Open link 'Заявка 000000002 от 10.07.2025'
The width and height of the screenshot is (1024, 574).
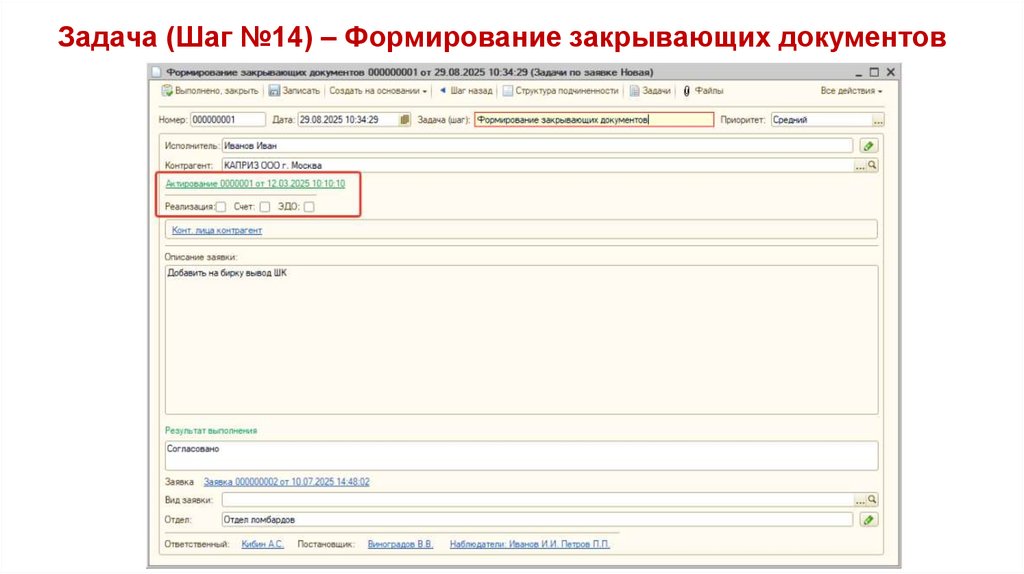click(x=287, y=481)
